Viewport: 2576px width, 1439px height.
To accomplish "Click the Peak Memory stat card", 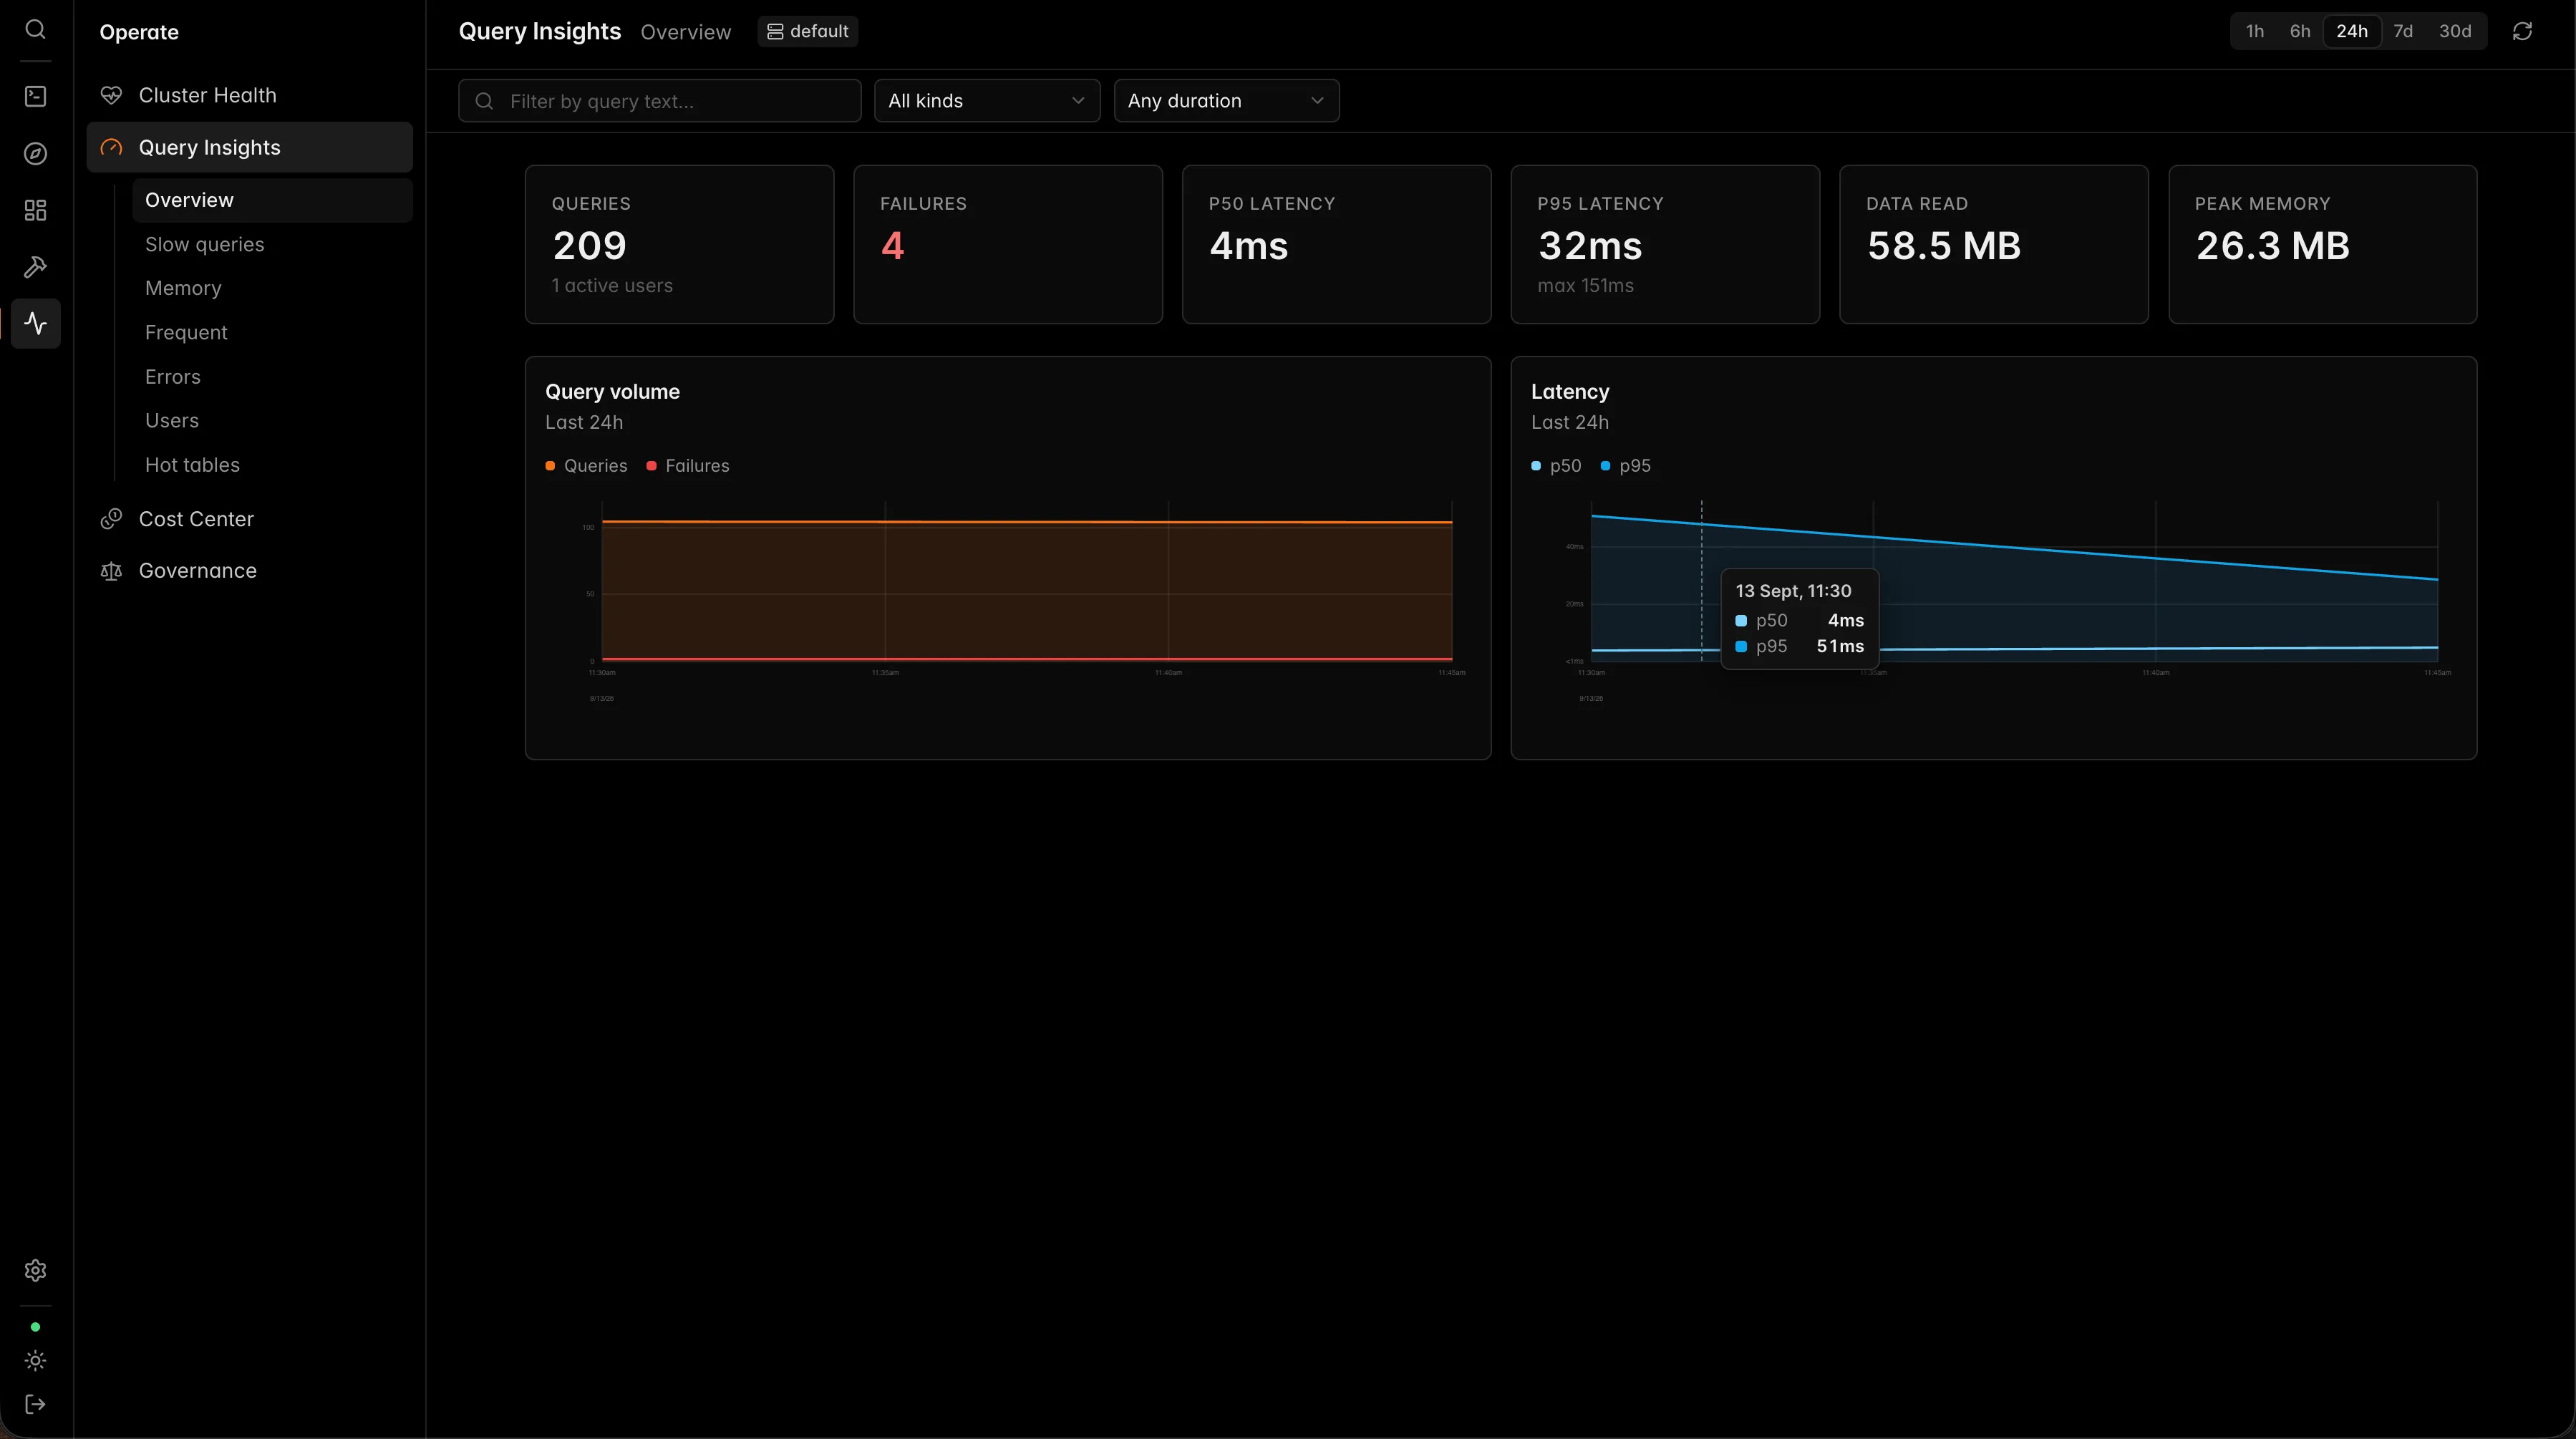I will 2322,244.
